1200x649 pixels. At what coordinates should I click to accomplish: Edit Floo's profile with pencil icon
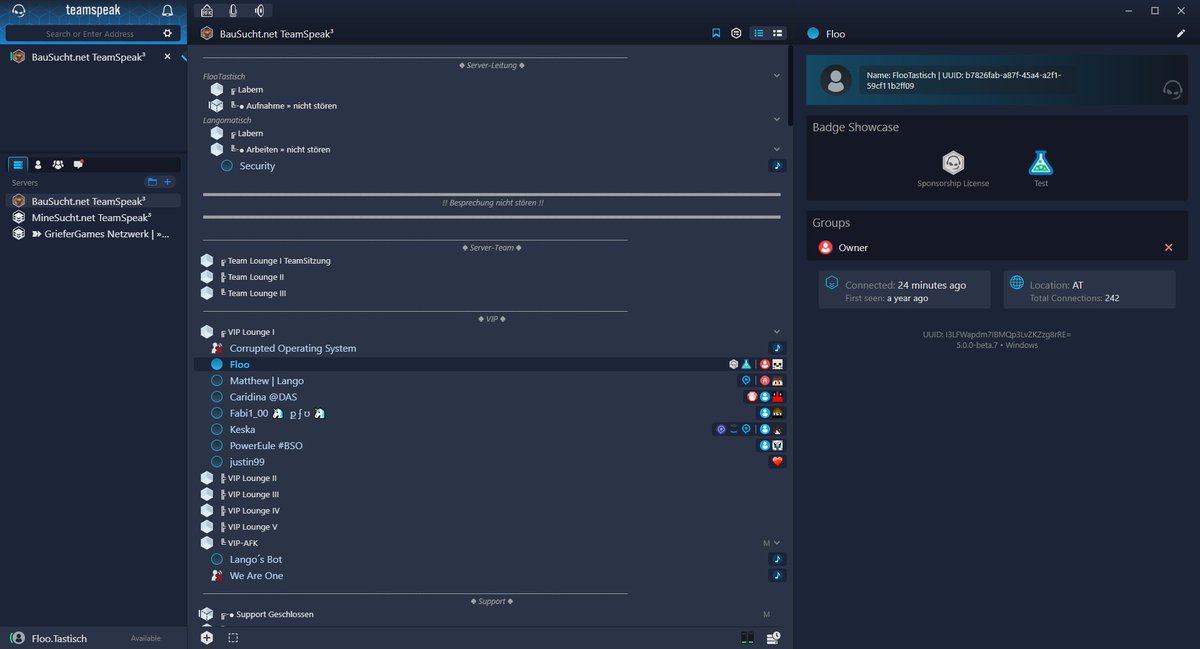1181,33
